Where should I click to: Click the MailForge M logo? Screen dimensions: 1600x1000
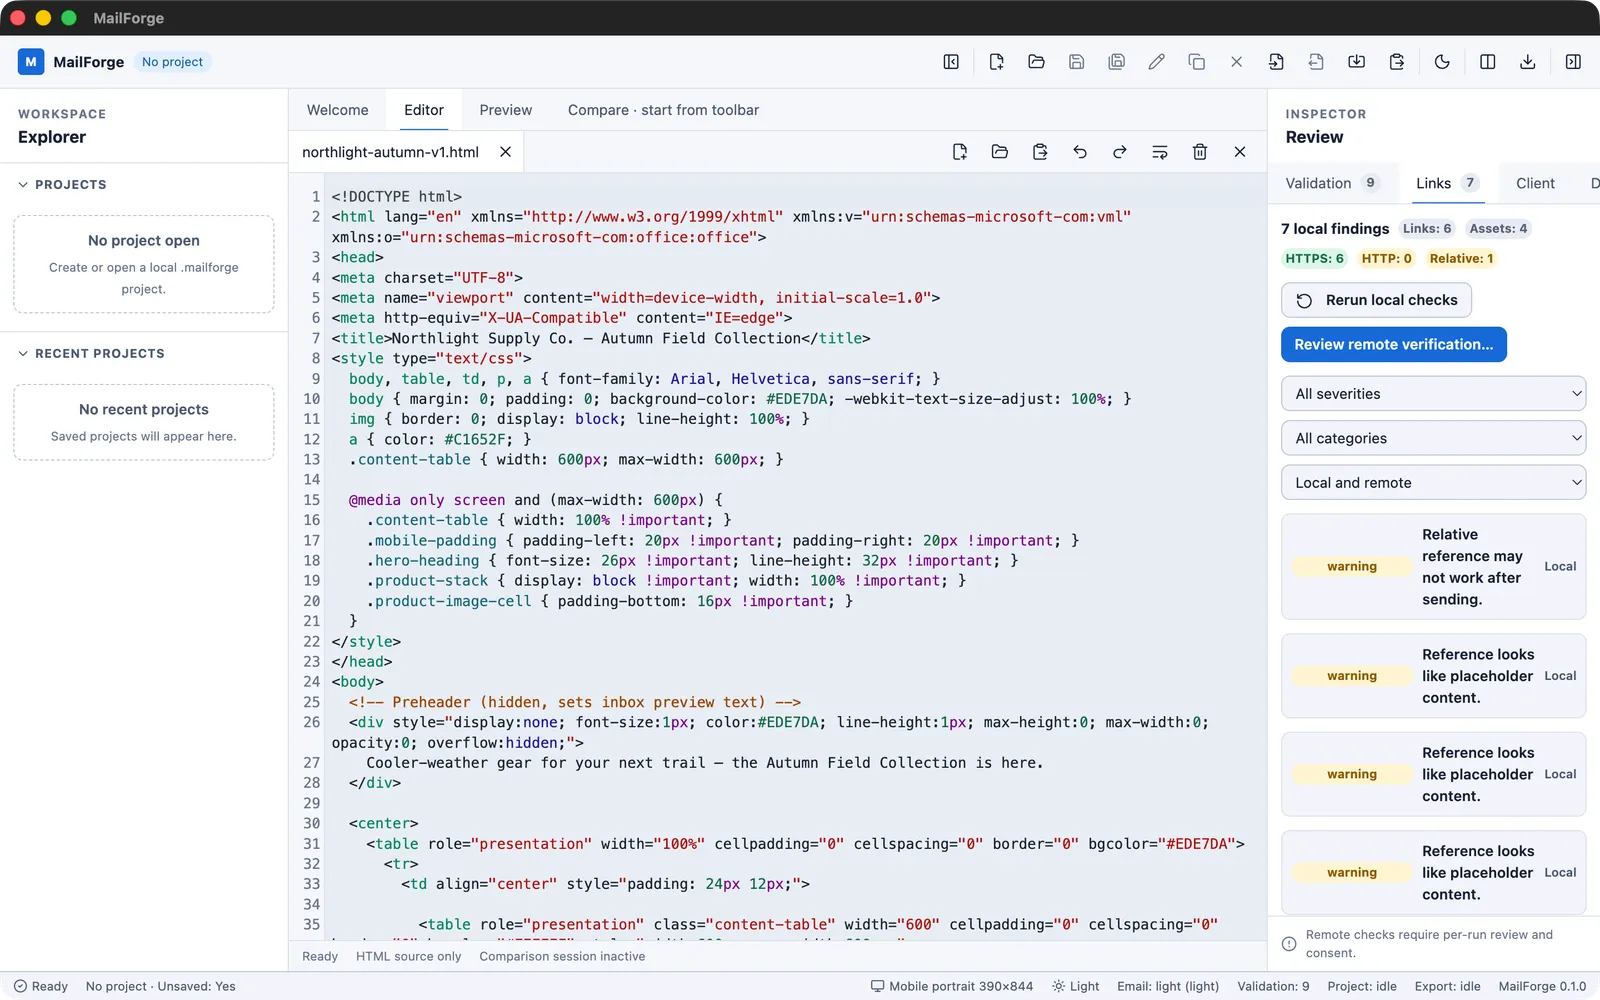[x=31, y=62]
